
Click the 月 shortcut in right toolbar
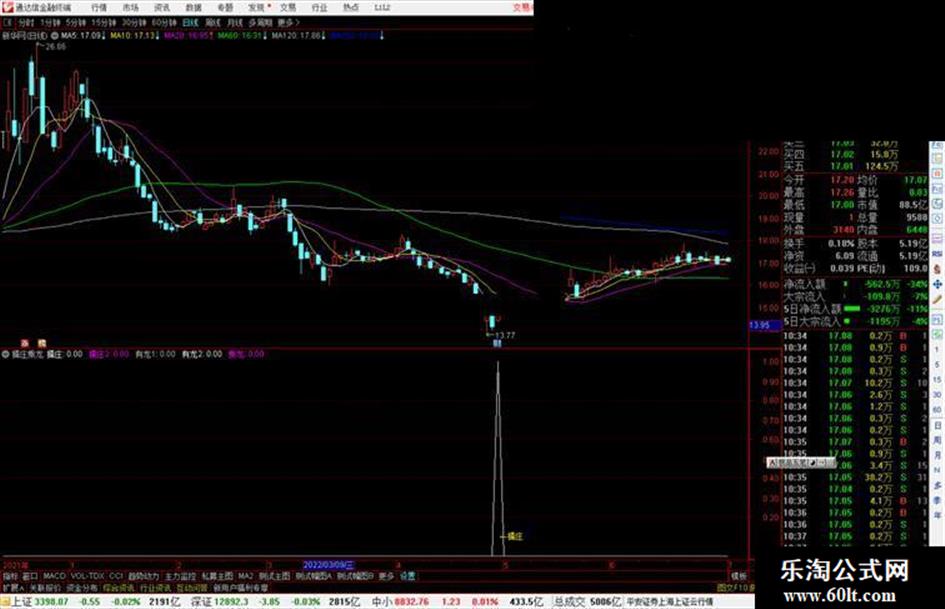937,455
